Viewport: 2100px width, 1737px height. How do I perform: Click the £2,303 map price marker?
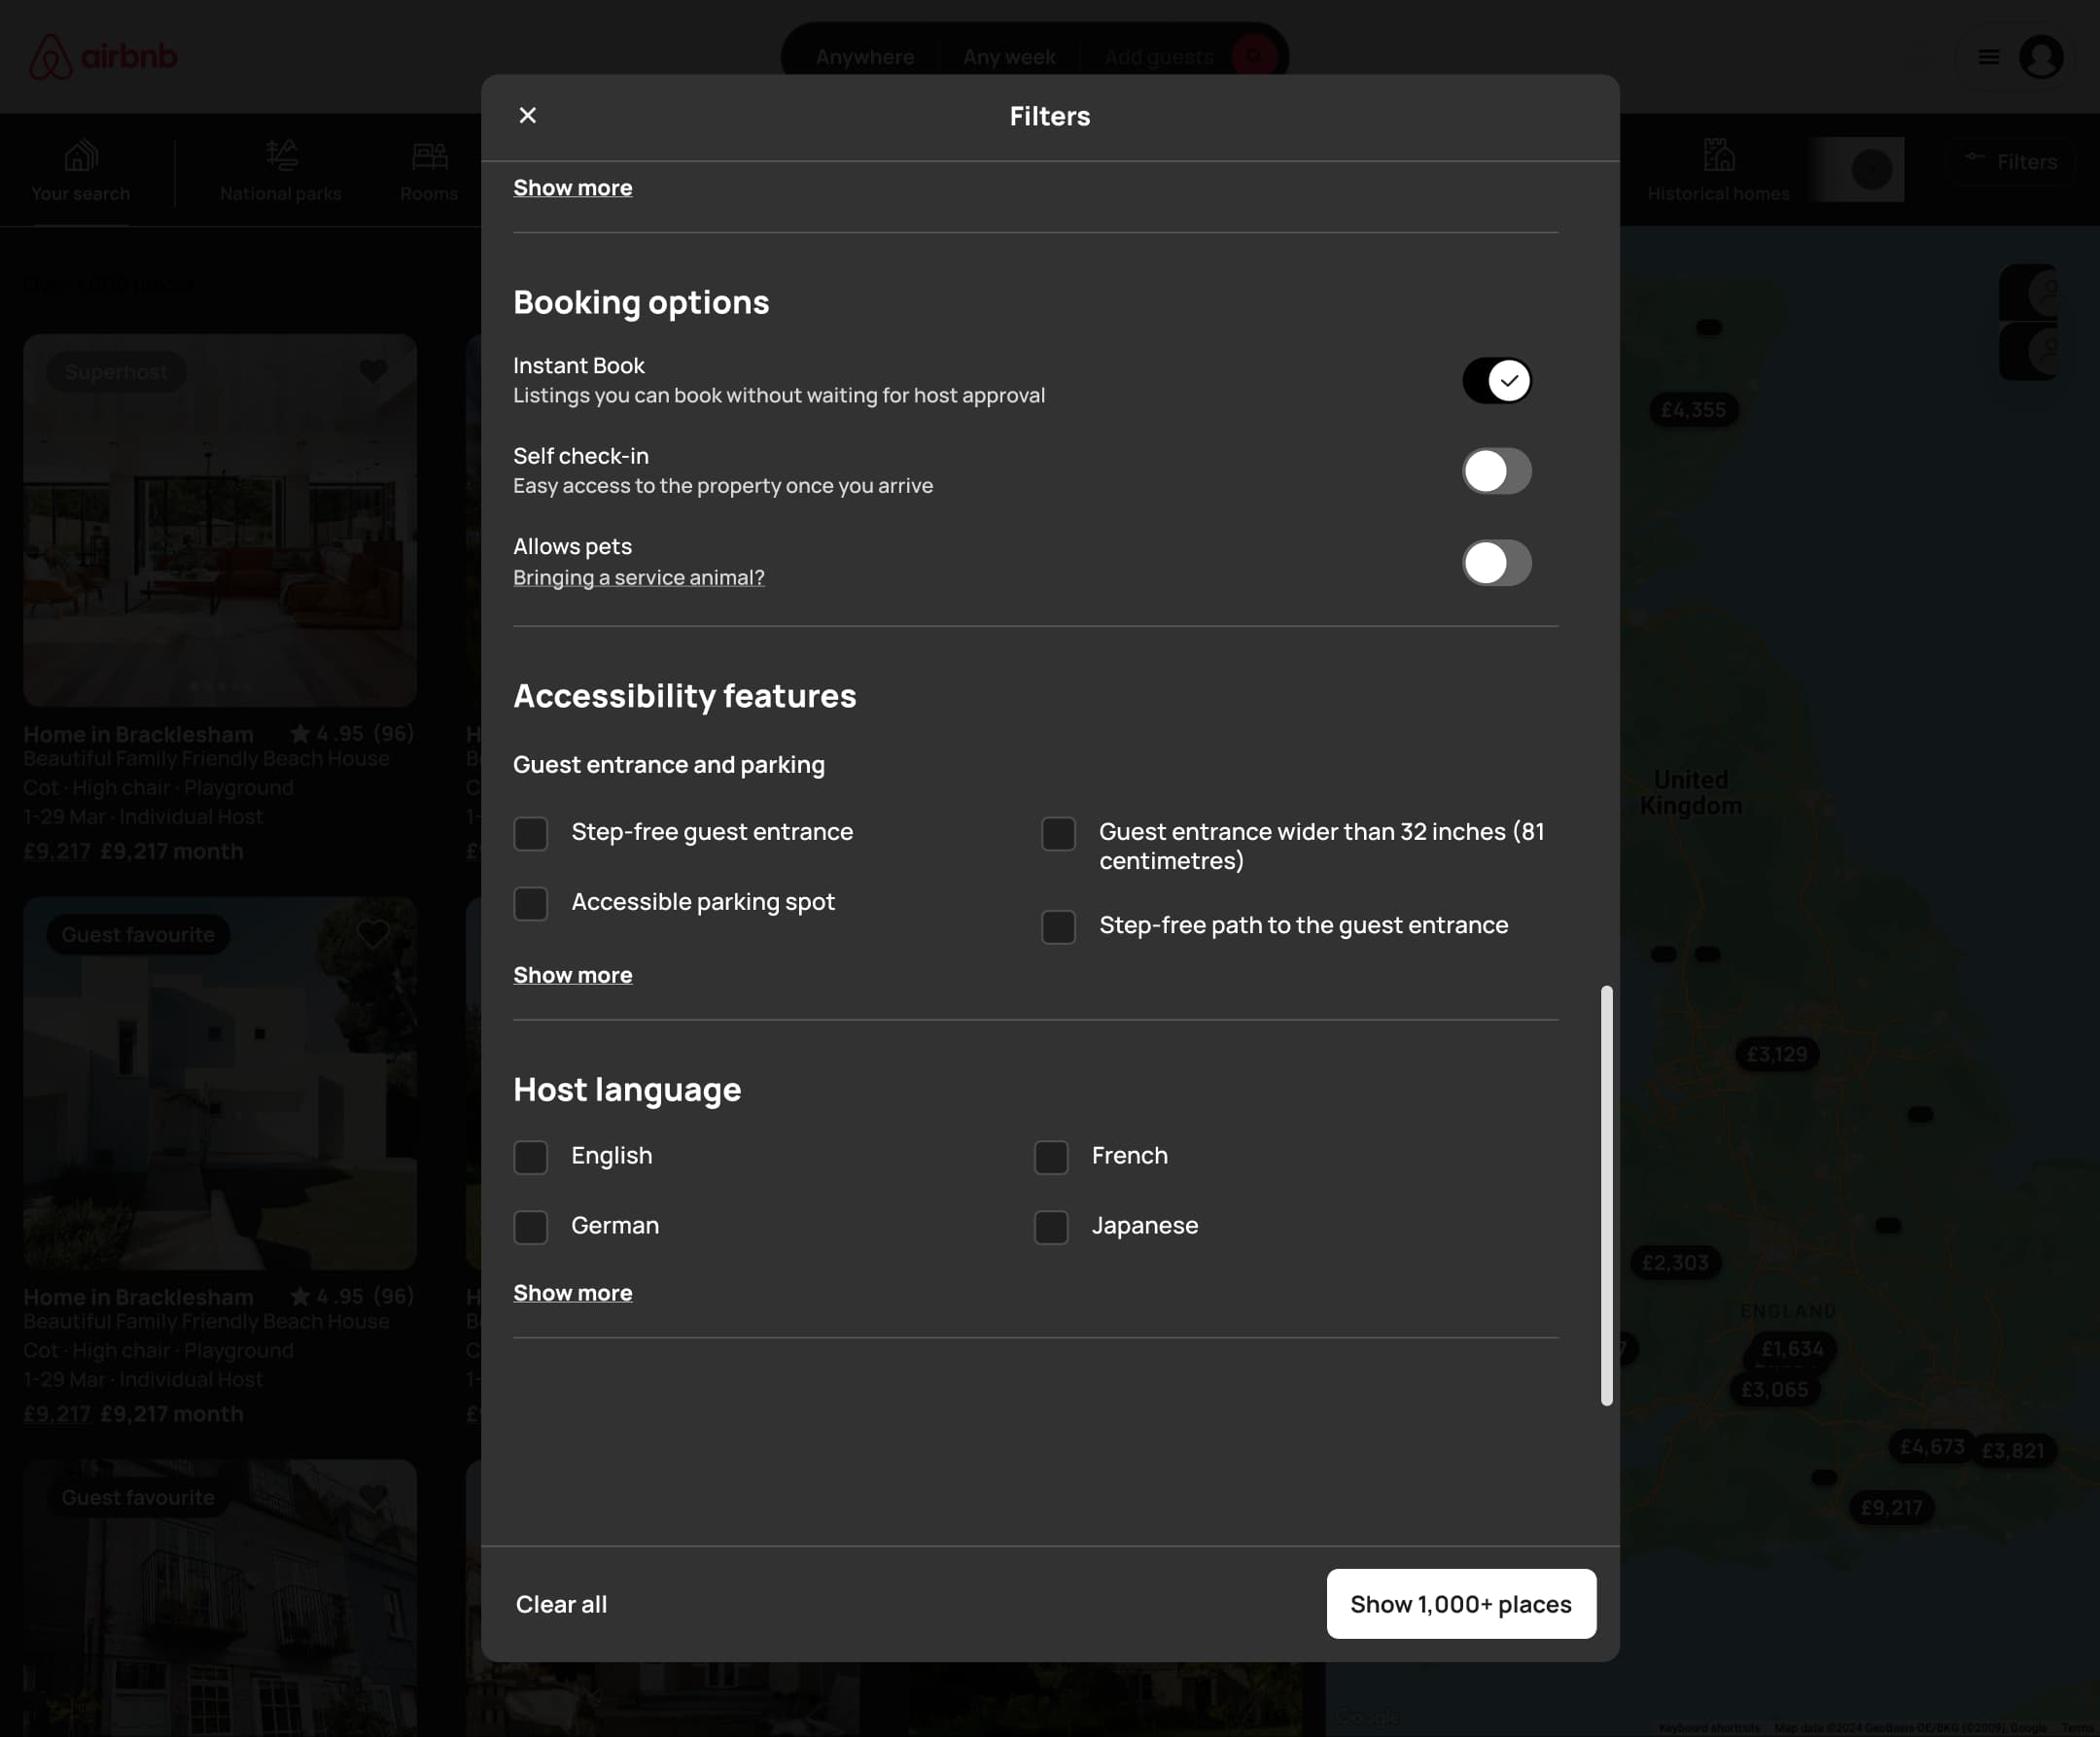pos(1675,1263)
